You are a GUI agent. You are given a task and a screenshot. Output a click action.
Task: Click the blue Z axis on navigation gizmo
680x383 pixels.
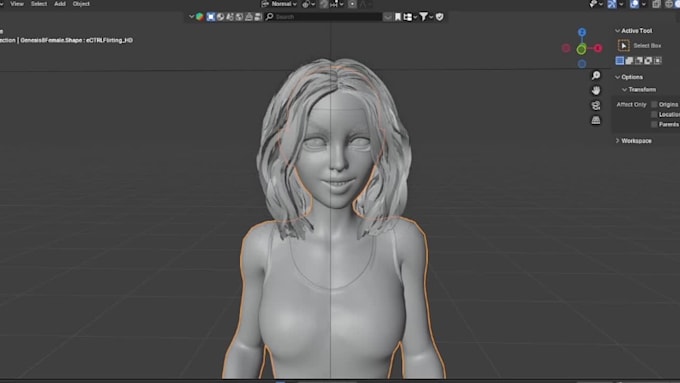(x=582, y=32)
